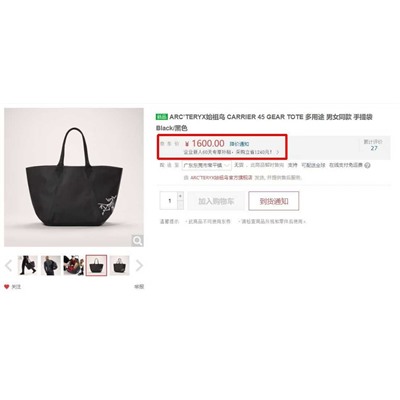400x400 pixels.
Task: Open the delivery region dropdown
Action: pyautogui.click(x=206, y=165)
